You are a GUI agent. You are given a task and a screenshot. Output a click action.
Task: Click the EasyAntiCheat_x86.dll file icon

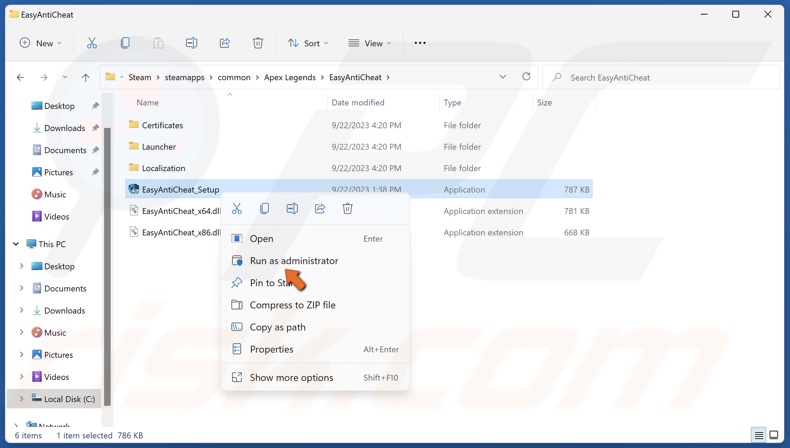click(134, 232)
